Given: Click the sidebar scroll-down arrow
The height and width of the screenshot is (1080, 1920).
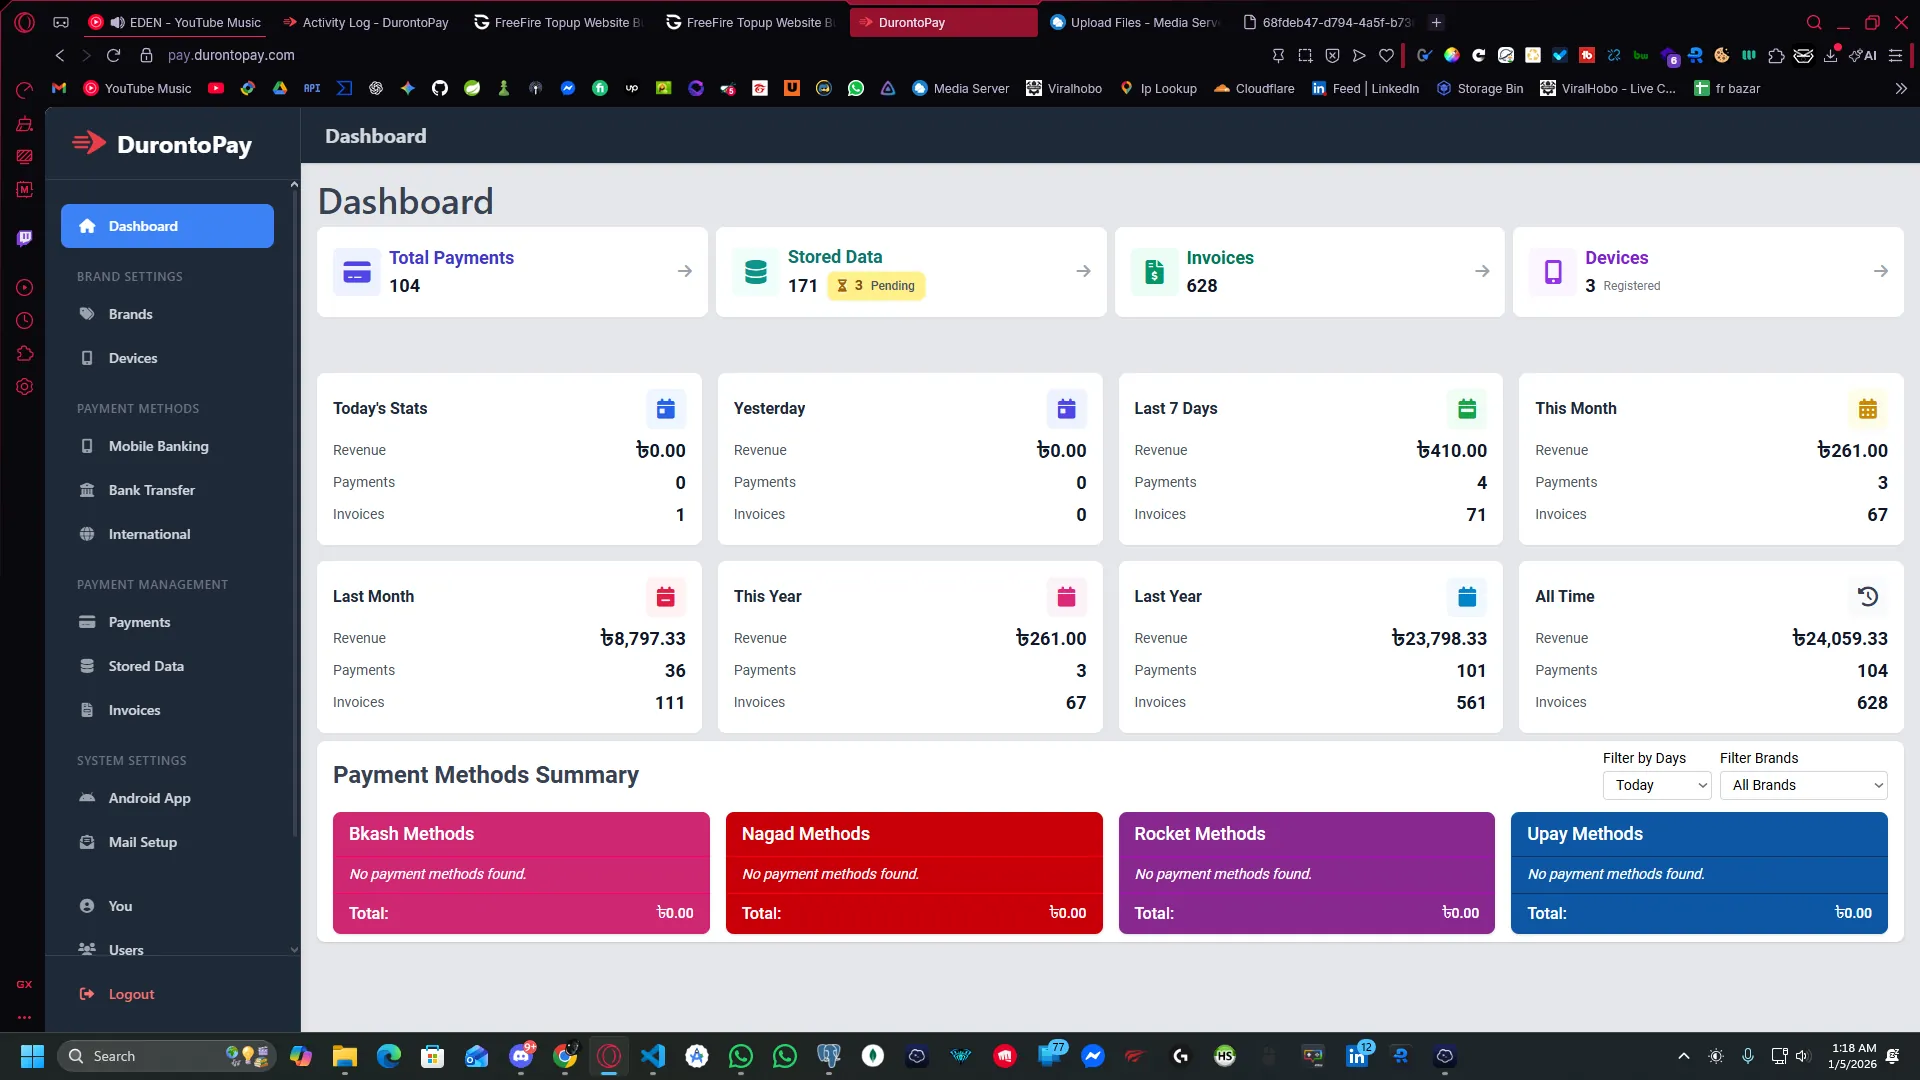Looking at the screenshot, I should pos(294,950).
